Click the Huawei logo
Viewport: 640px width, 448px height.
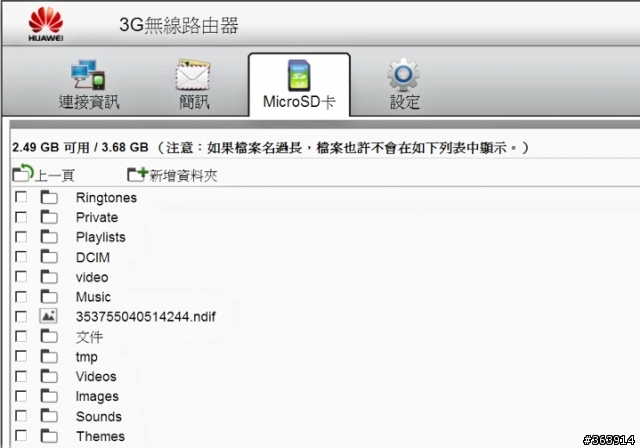(x=46, y=24)
